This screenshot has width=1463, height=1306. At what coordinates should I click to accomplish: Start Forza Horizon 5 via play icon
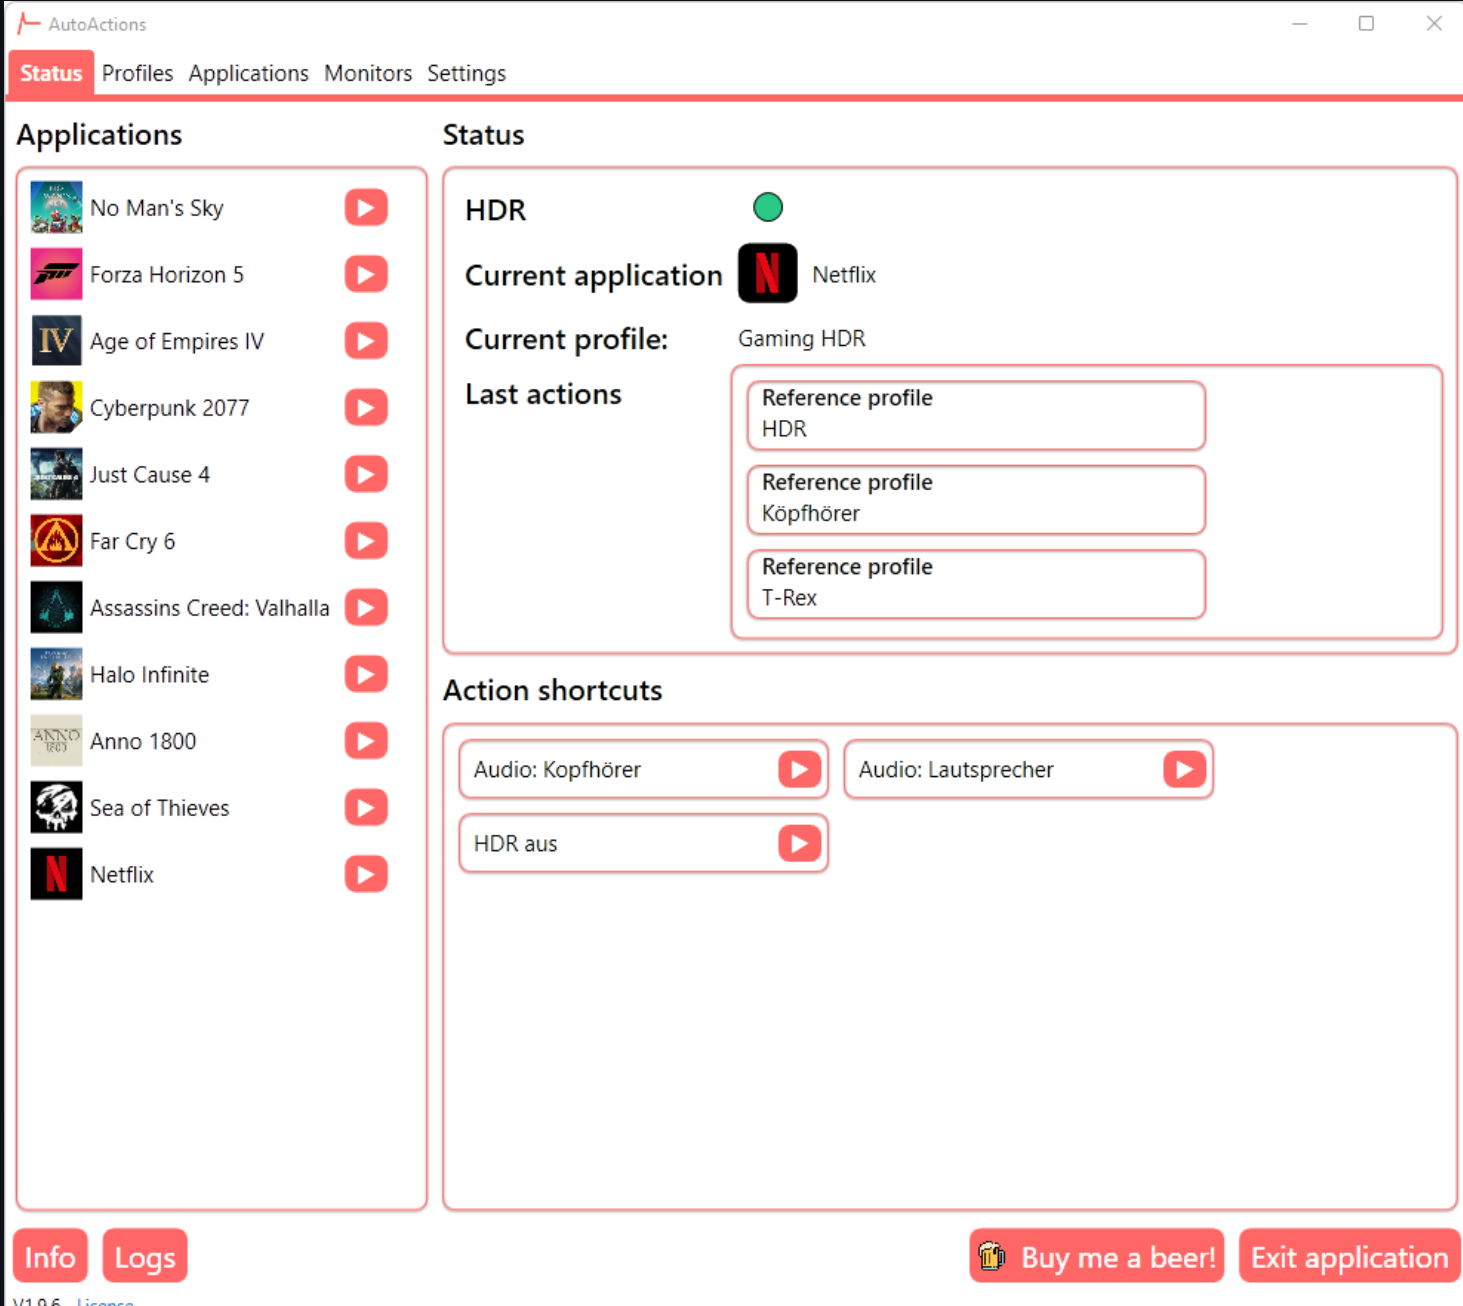point(366,274)
